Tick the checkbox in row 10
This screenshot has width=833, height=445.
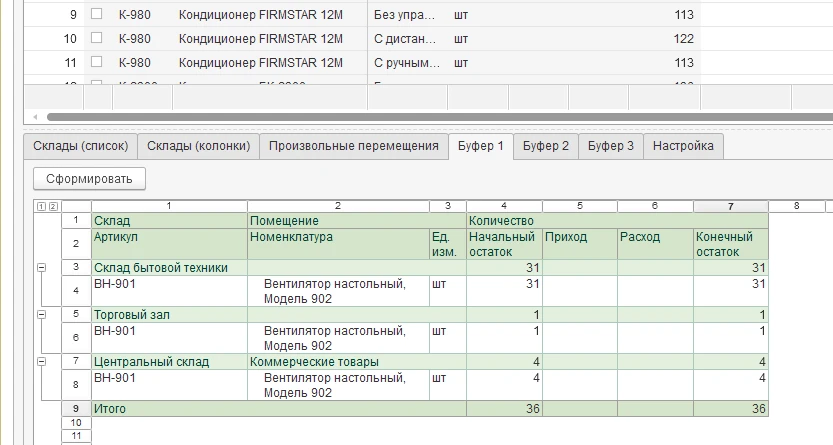96,38
